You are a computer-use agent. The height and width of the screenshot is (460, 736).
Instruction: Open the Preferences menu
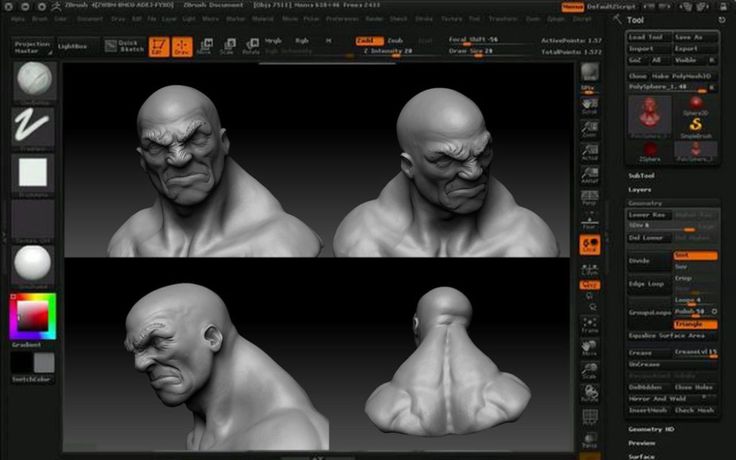[x=342, y=19]
